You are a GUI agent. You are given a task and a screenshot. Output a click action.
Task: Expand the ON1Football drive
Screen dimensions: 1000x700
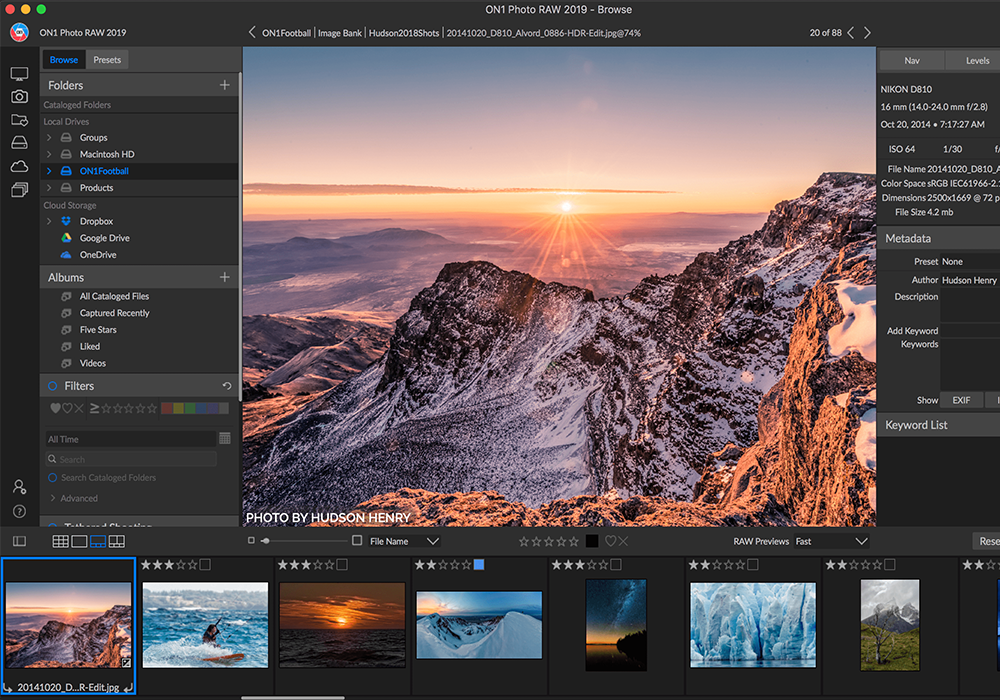coord(49,171)
